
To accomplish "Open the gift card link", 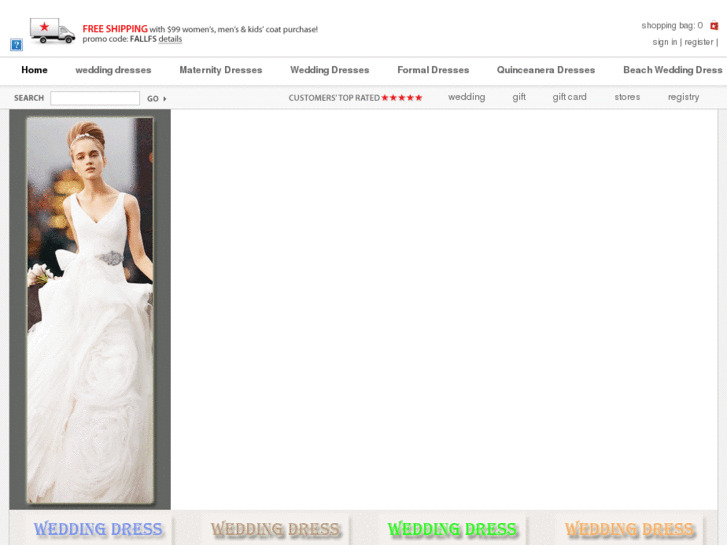I will tap(569, 97).
